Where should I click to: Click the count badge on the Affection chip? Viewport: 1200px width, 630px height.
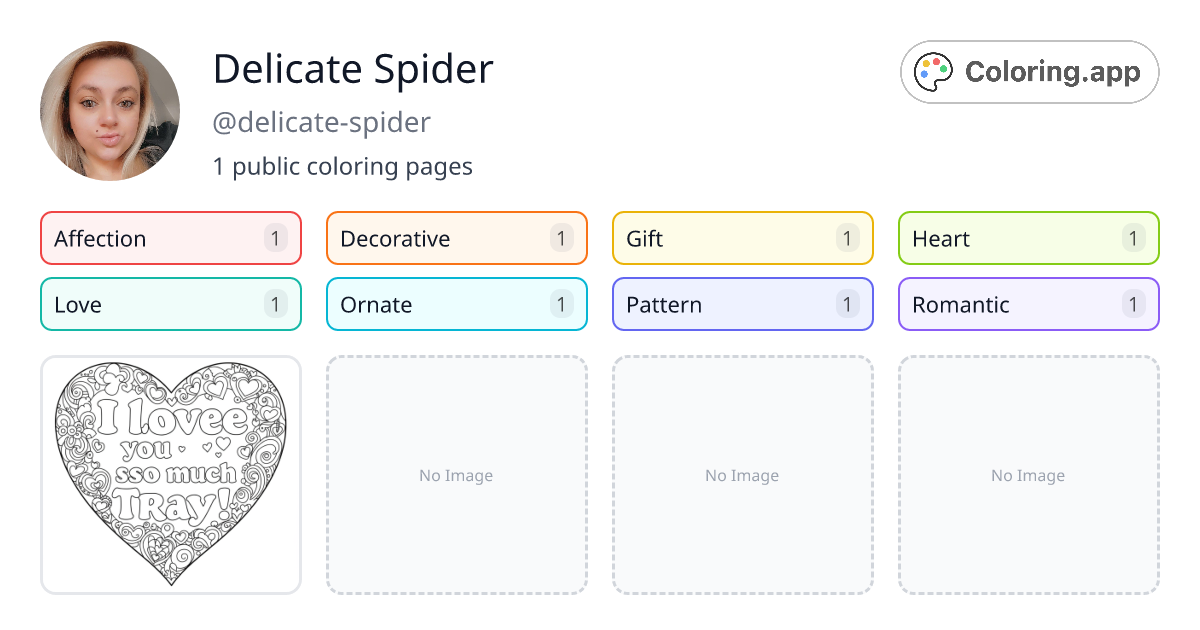[x=275, y=238]
